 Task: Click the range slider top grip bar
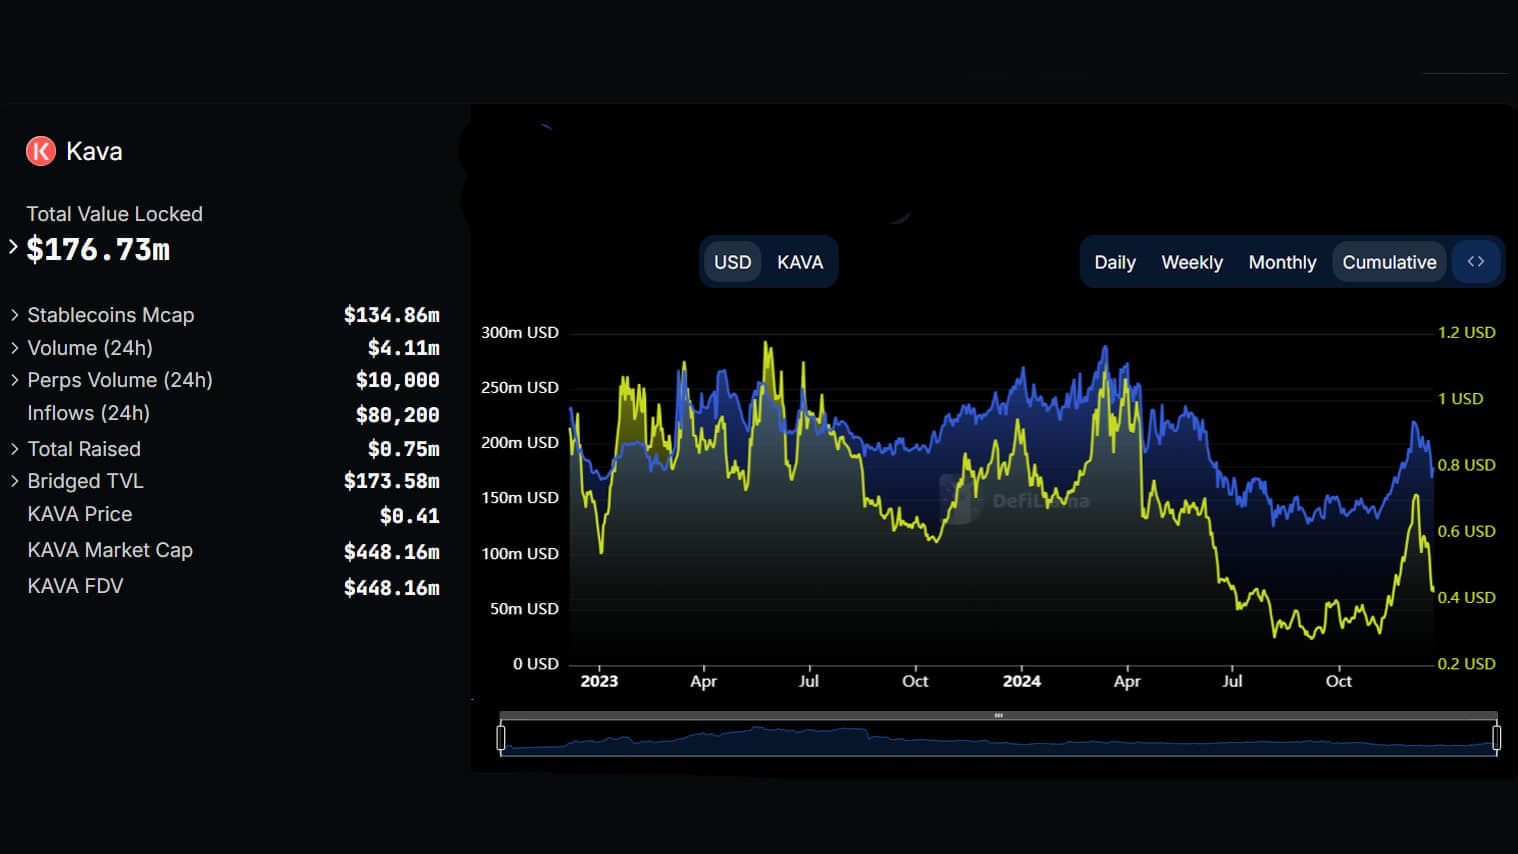pyautogui.click(x=998, y=716)
